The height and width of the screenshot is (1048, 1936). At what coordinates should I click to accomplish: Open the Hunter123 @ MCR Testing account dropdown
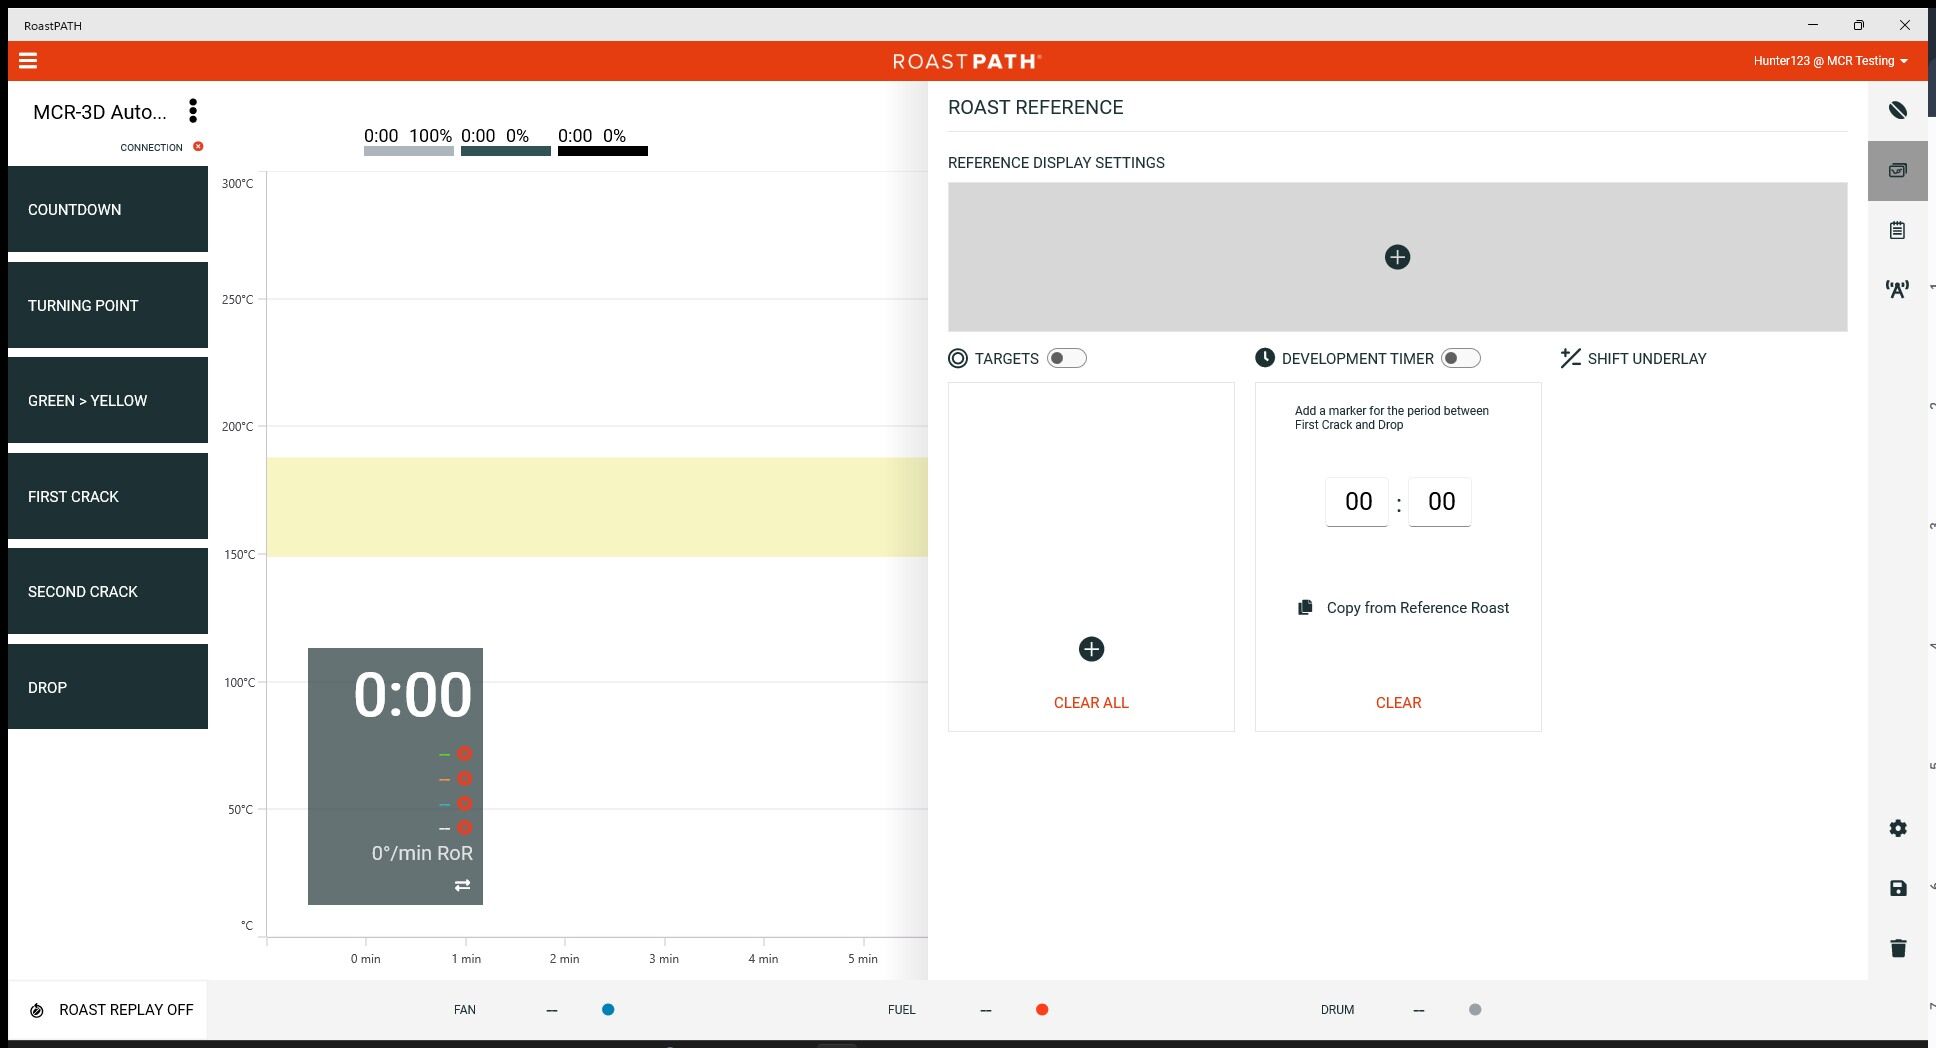[x=1830, y=61]
